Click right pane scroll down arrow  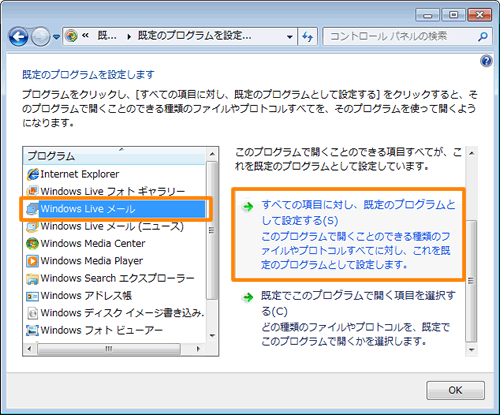point(471,350)
